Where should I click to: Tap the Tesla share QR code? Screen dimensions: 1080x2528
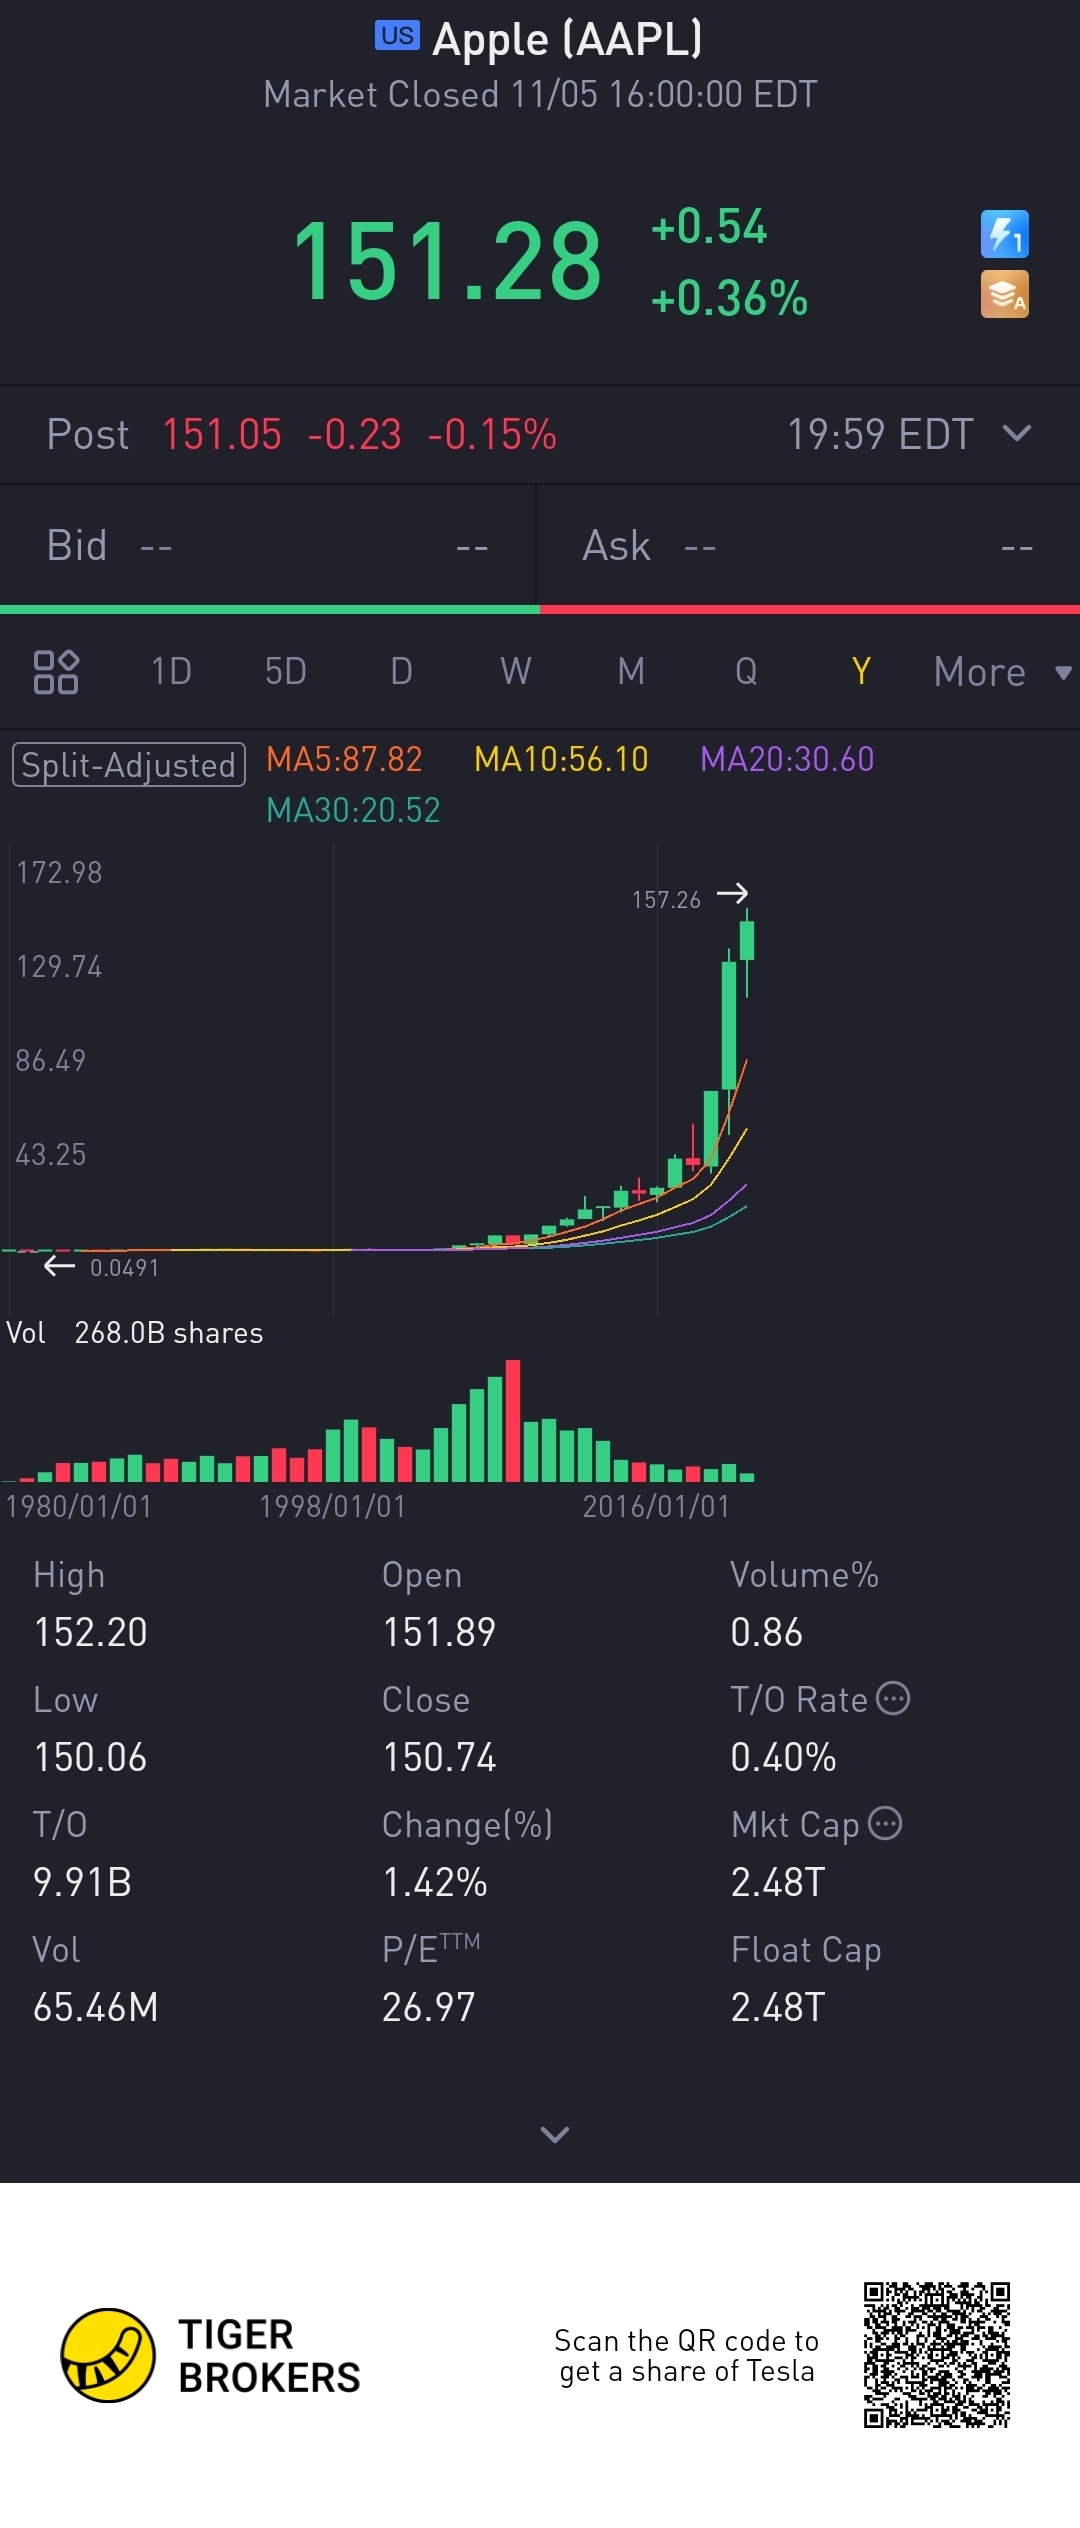click(937, 2355)
